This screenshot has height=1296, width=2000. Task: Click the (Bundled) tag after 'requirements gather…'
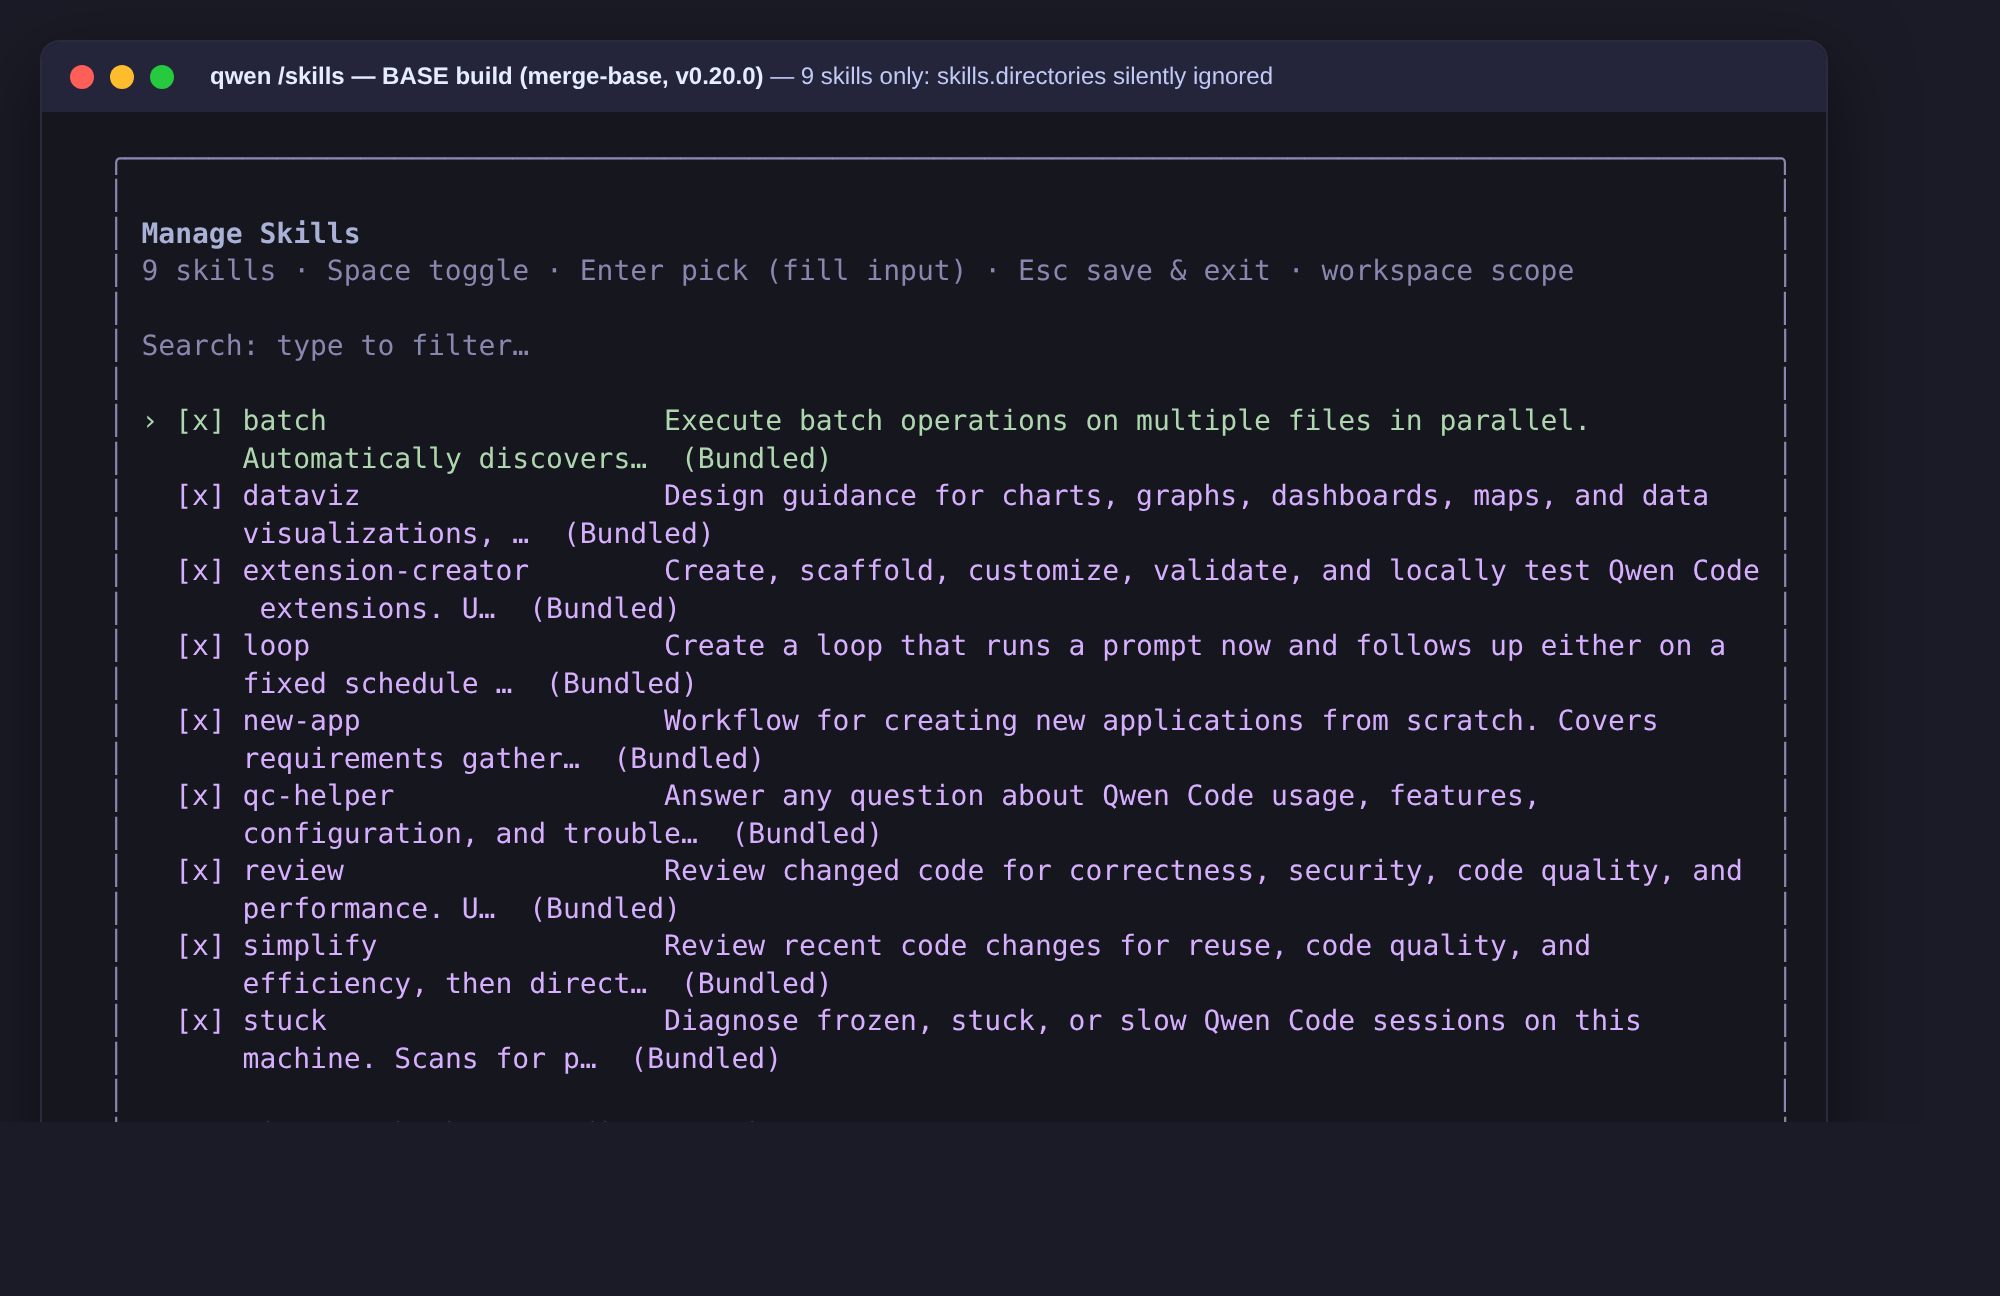click(x=689, y=759)
